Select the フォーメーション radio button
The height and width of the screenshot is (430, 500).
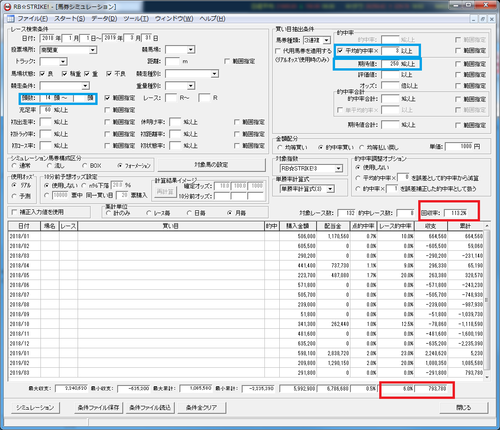click(120, 166)
